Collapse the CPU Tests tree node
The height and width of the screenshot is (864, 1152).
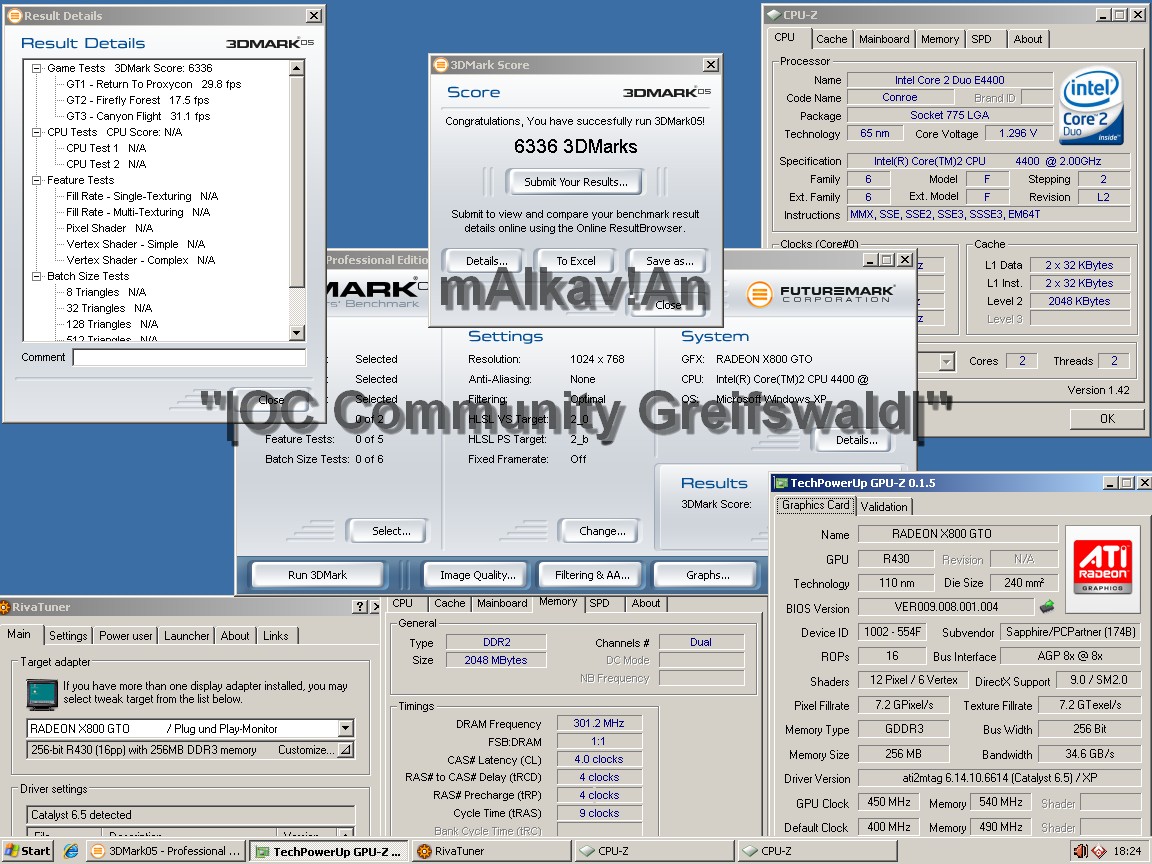point(36,133)
